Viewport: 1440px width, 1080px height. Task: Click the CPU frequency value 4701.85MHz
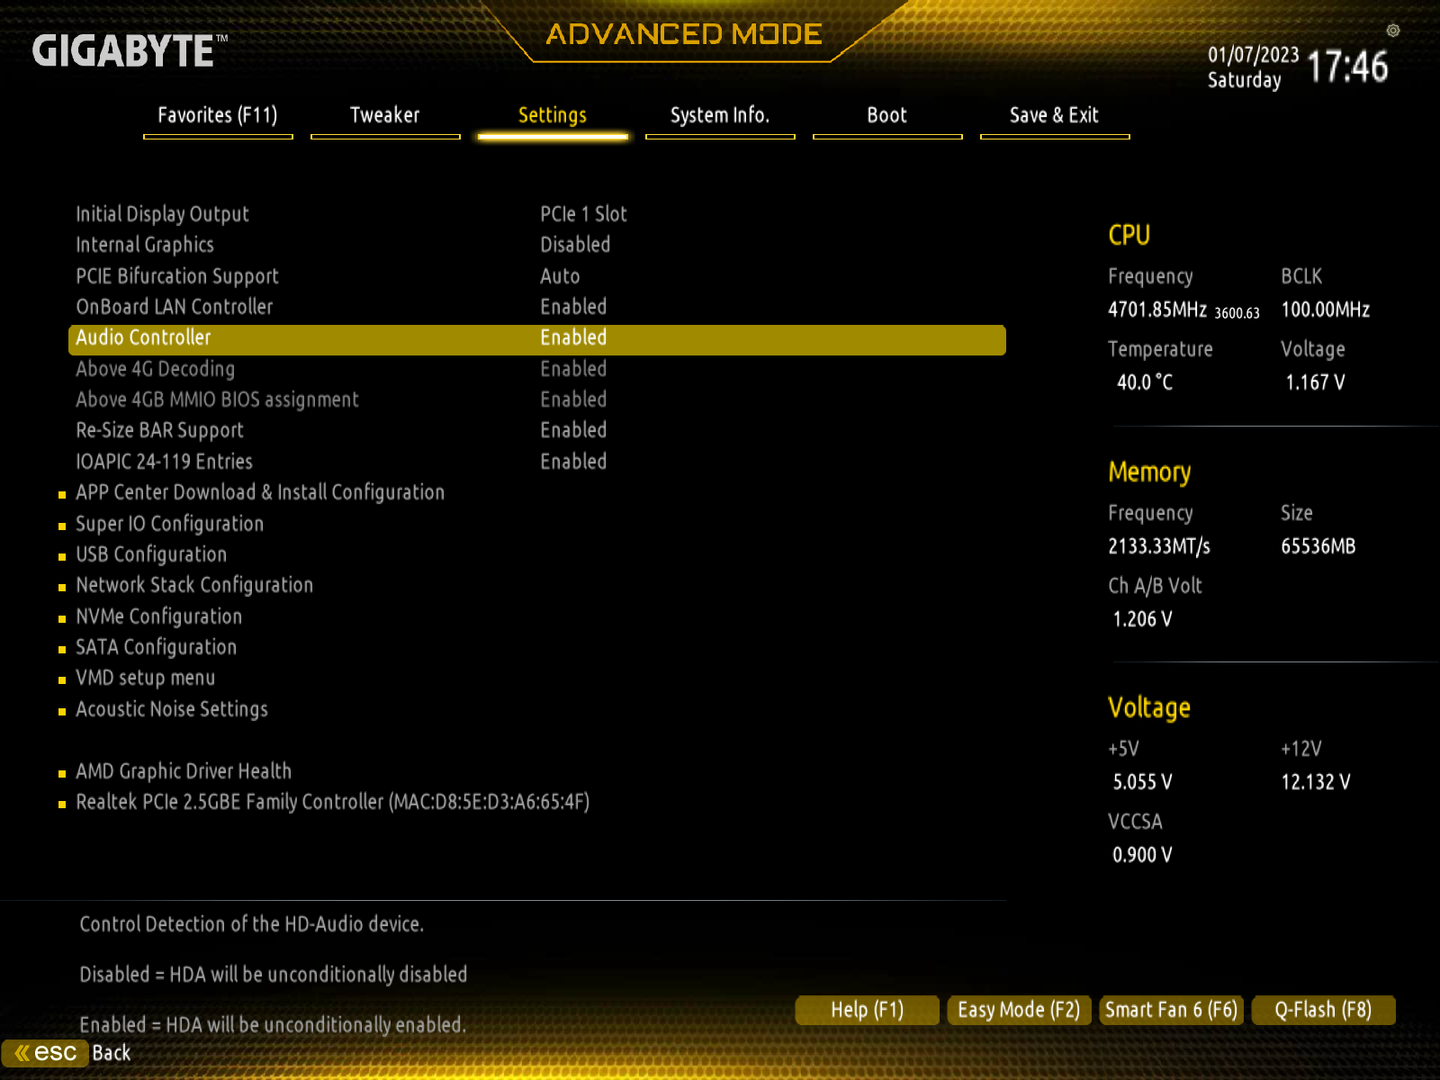pos(1157,310)
